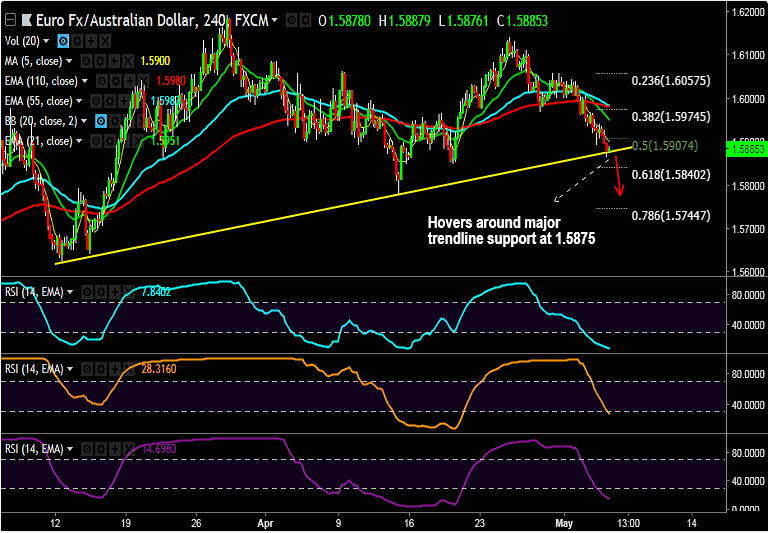Hide the EMA (110, close) line
The width and height of the screenshot is (768, 533).
tap(102, 81)
